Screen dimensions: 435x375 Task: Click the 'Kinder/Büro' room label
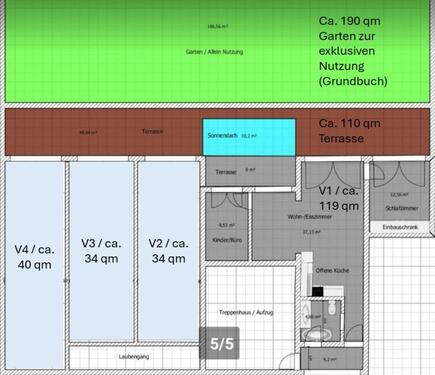click(x=227, y=240)
